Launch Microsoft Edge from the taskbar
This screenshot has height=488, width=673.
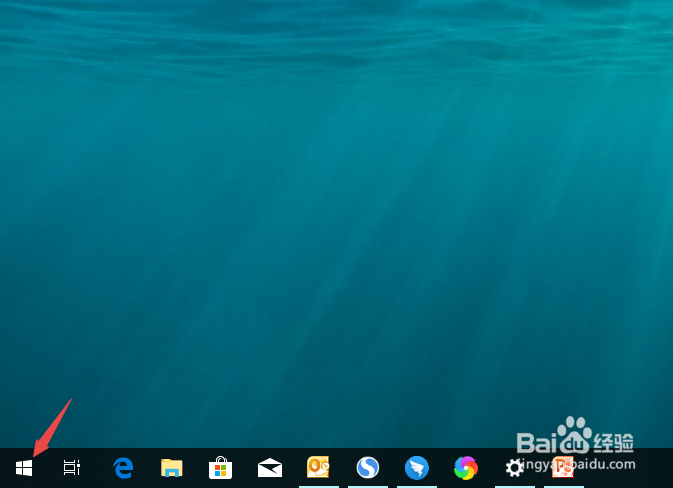click(123, 468)
